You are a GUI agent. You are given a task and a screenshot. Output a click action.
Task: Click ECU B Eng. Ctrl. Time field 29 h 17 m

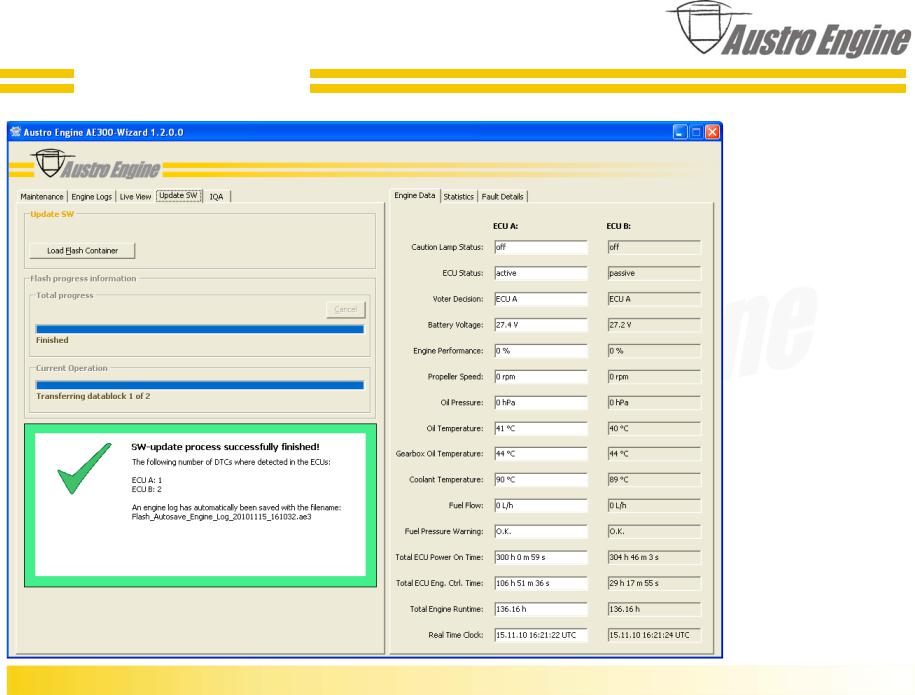(x=654, y=583)
